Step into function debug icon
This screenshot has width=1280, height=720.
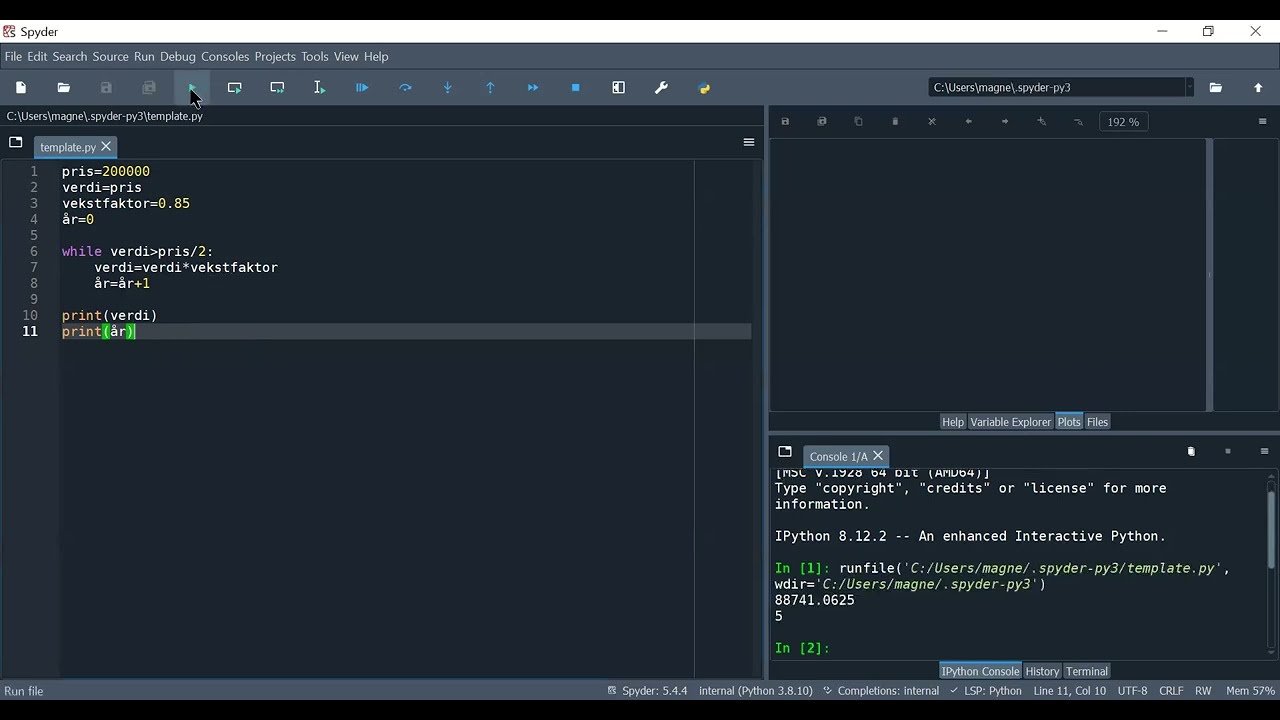click(448, 88)
